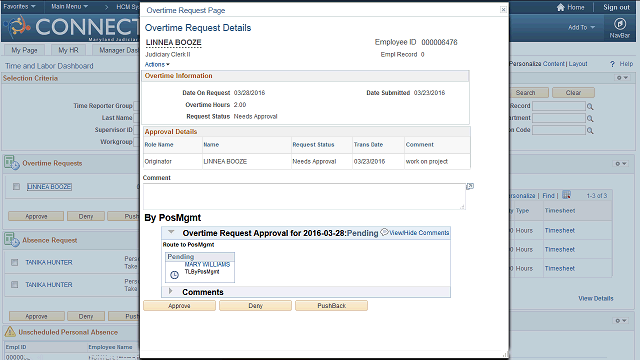The image size is (640, 360).
Task: Click the grid download icon near Find
Action: pyautogui.click(x=566, y=195)
